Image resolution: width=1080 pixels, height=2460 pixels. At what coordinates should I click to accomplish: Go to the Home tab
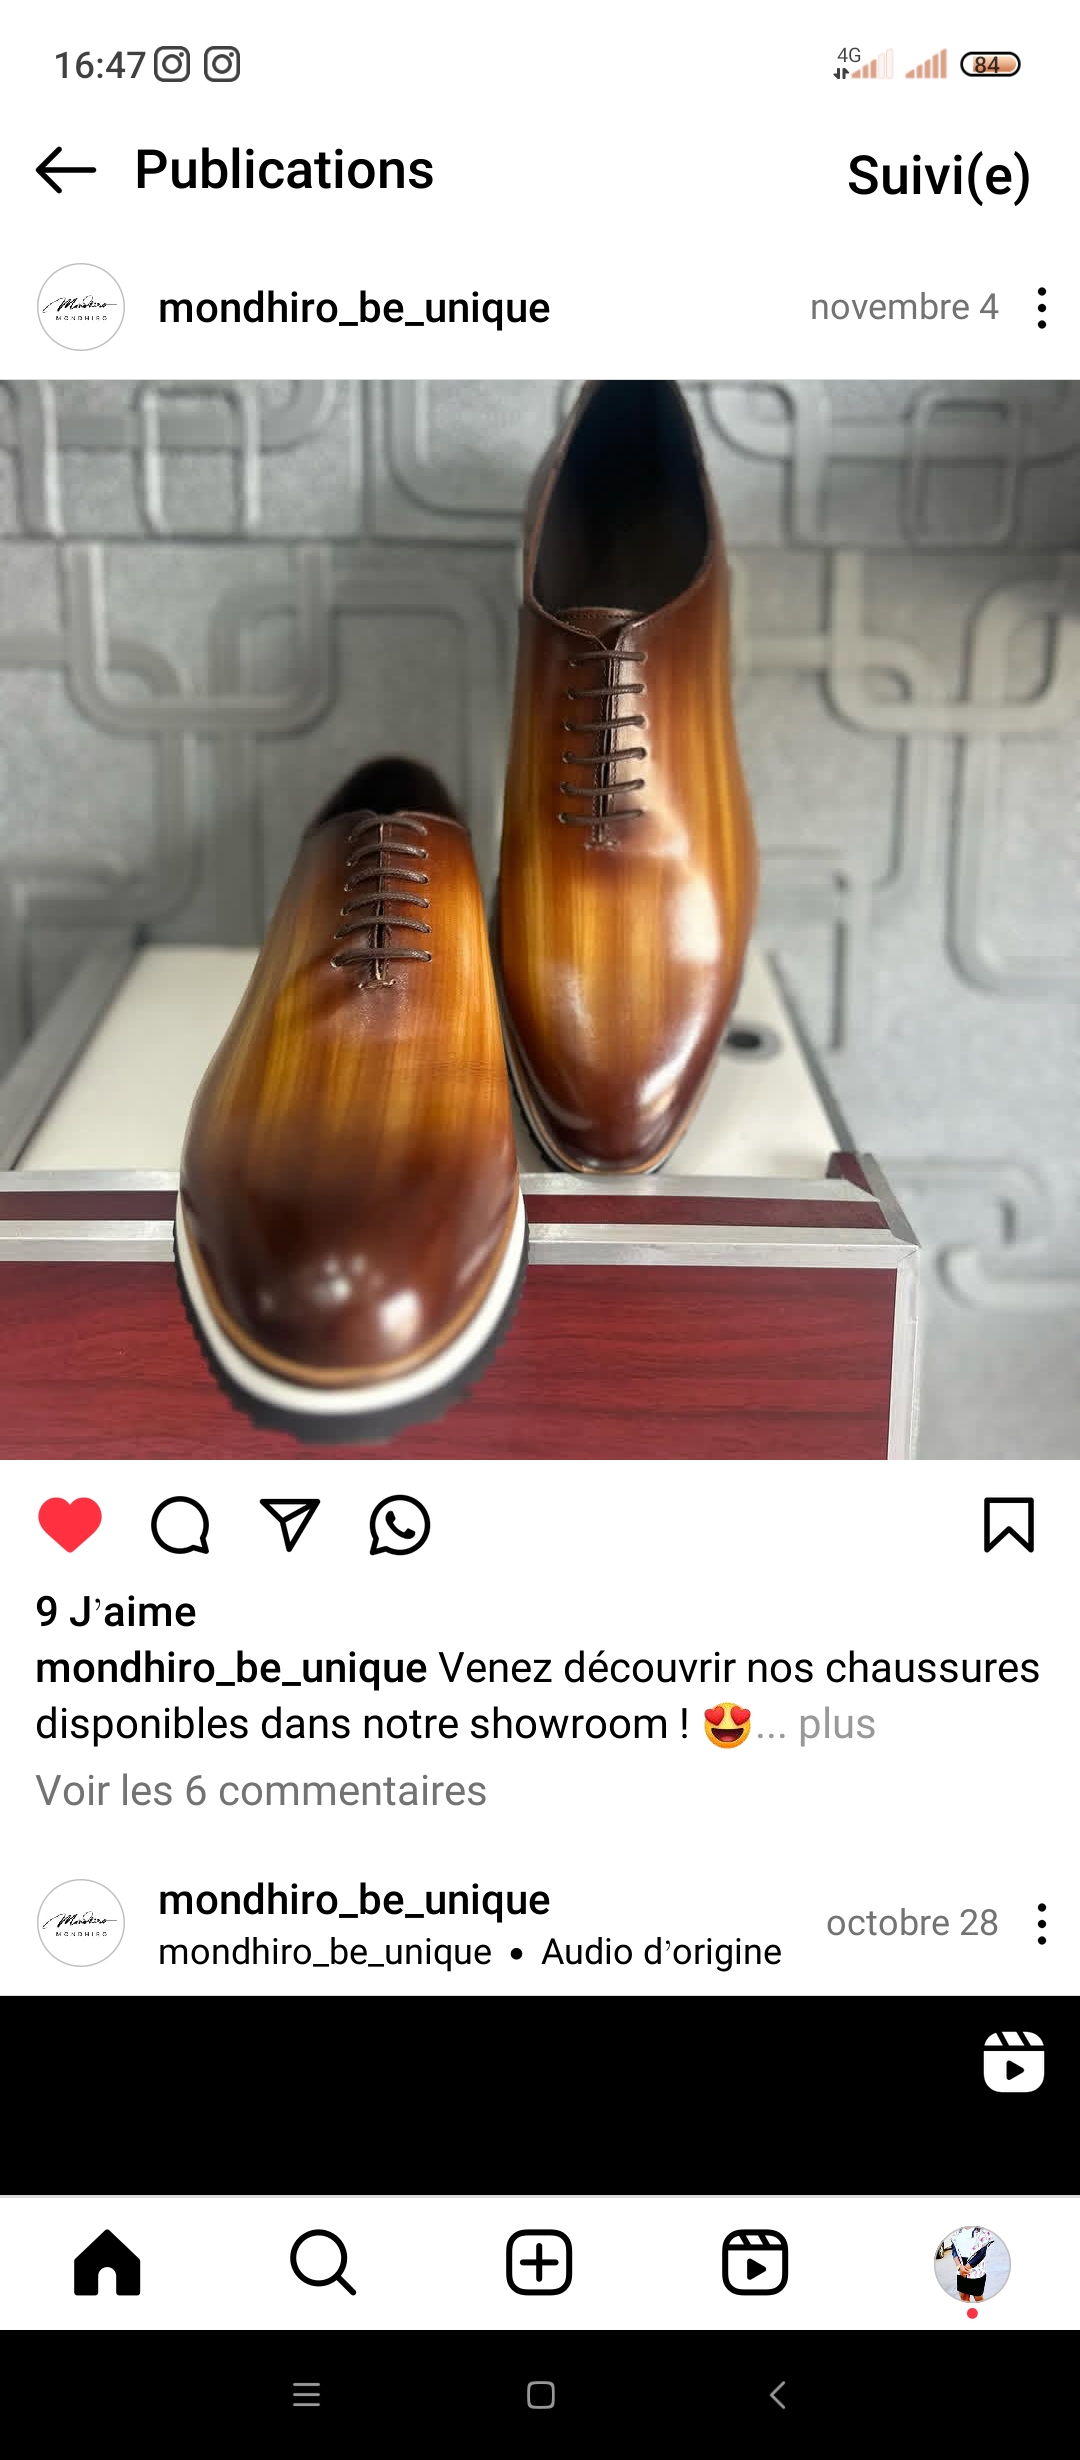coord(107,2262)
